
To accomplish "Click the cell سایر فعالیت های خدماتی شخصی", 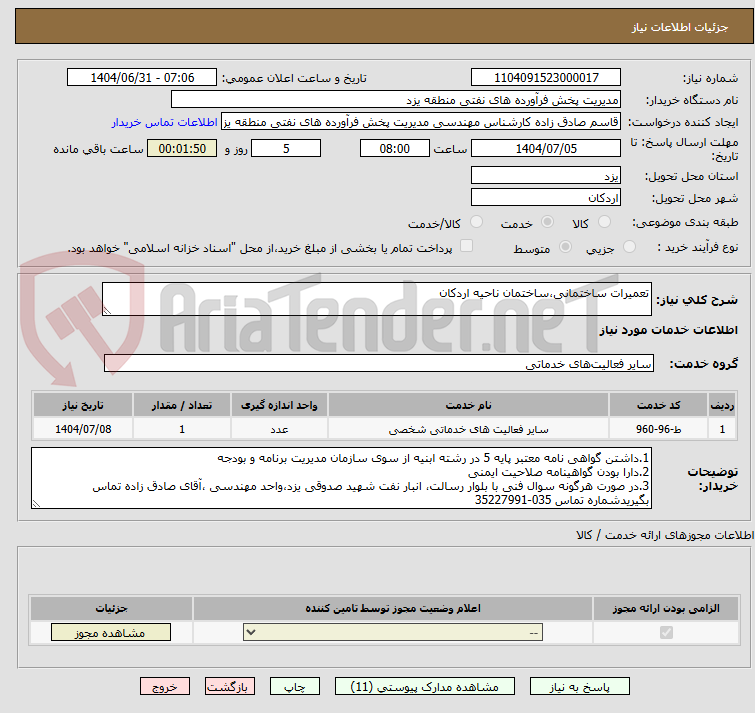I will (469, 429).
